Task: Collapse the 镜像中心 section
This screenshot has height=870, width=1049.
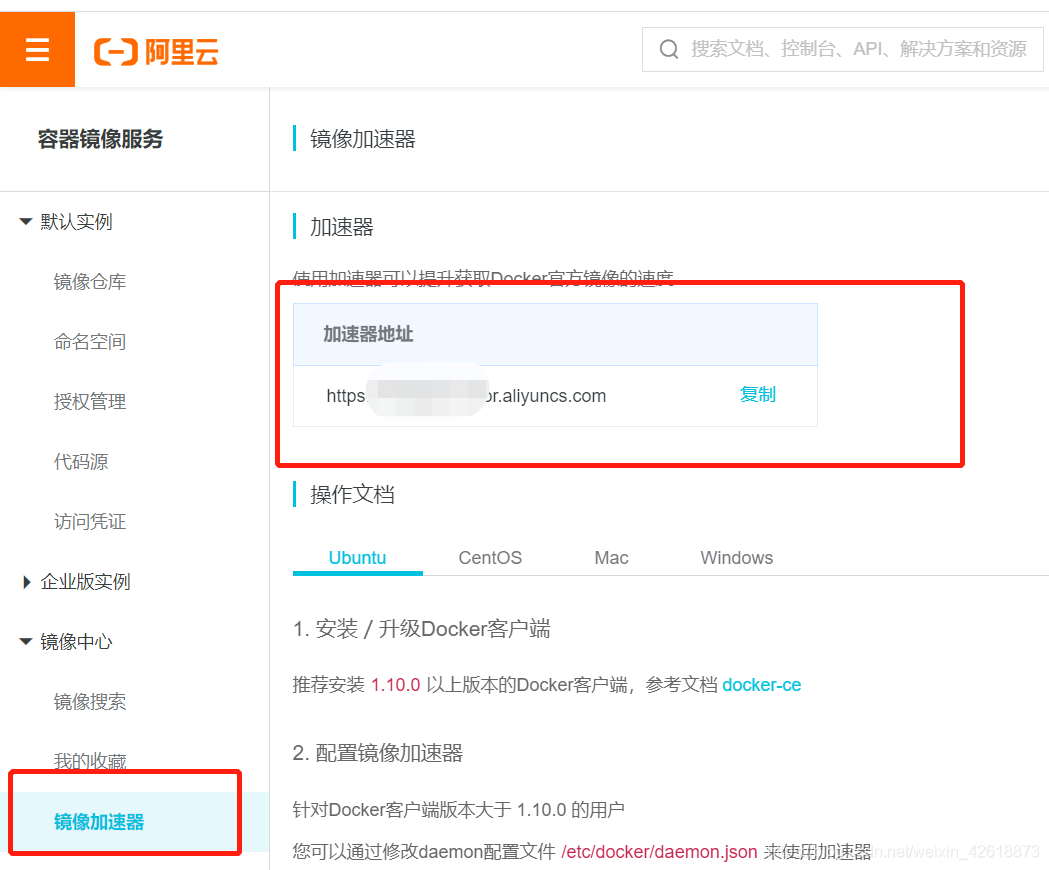Action: pyautogui.click(x=26, y=642)
